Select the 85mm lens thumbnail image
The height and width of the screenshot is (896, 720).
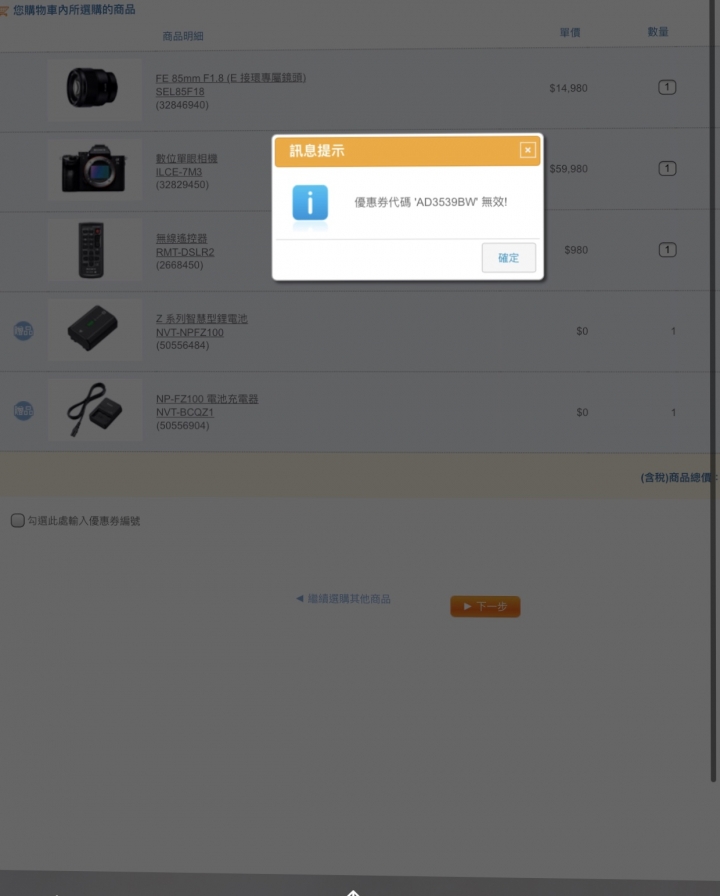(x=94, y=89)
